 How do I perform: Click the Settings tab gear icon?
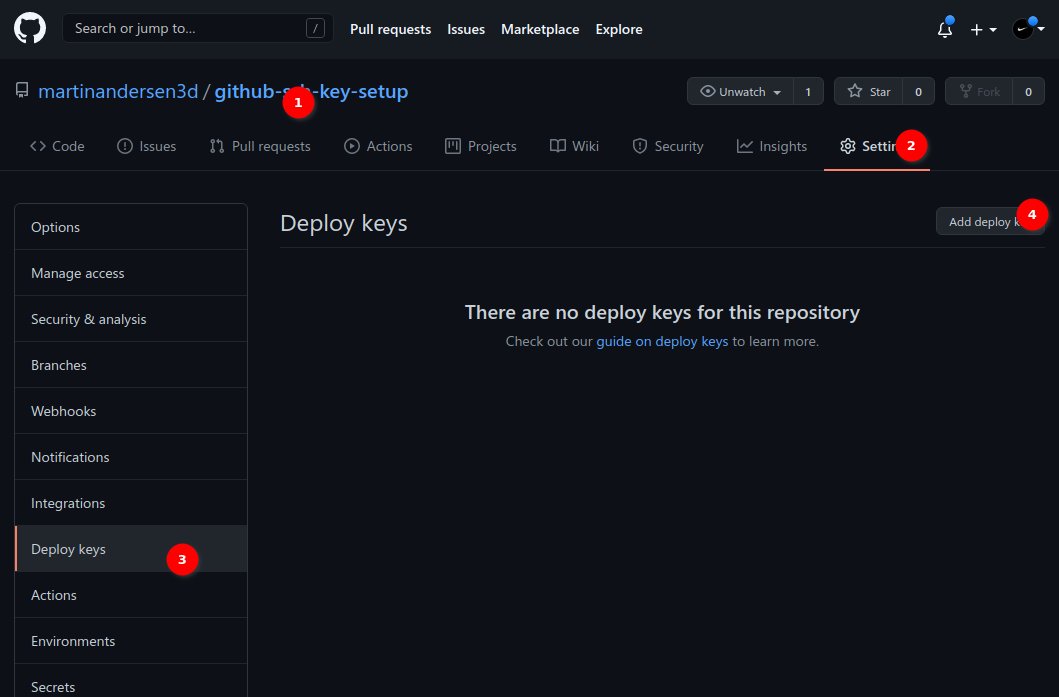coord(848,146)
